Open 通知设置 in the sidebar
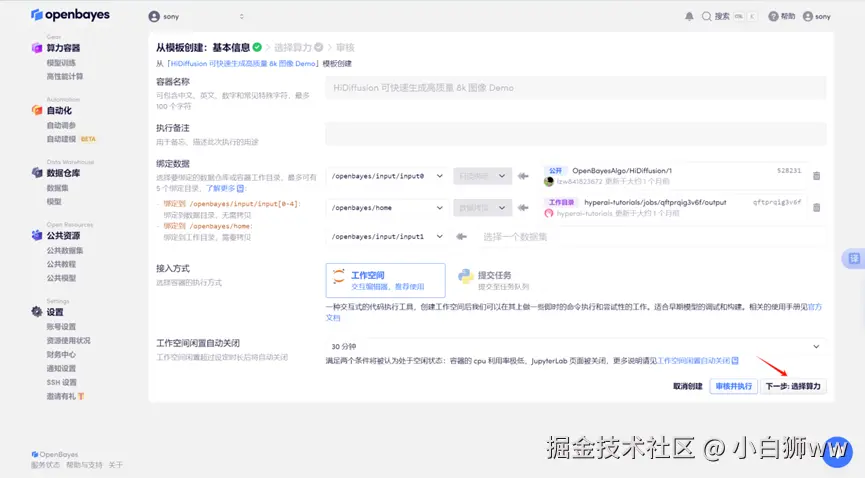The image size is (865, 478). (x=61, y=369)
